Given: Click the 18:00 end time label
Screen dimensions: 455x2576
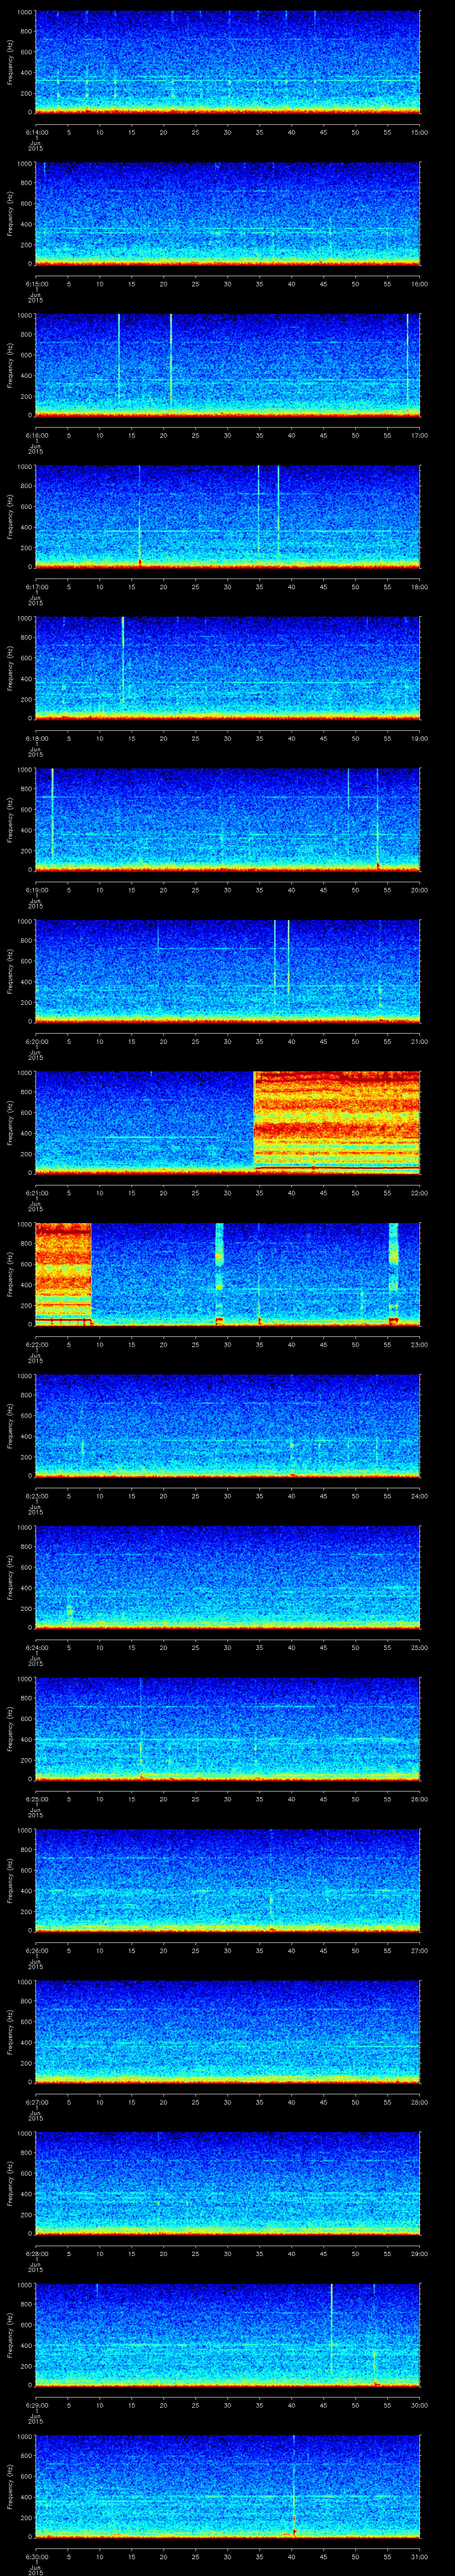Looking at the screenshot, I should pyautogui.click(x=420, y=587).
